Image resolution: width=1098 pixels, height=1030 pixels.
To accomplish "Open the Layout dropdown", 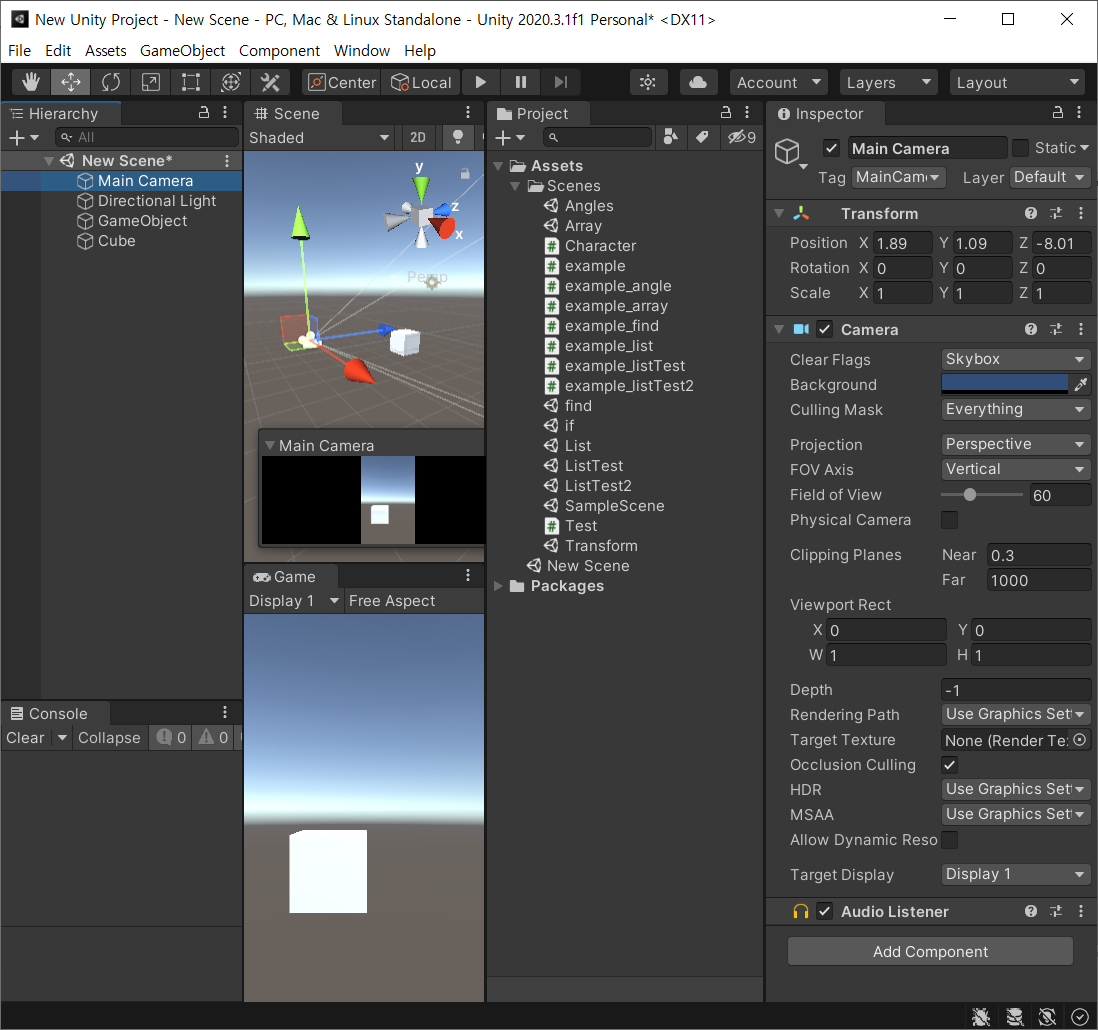I will tap(1017, 83).
